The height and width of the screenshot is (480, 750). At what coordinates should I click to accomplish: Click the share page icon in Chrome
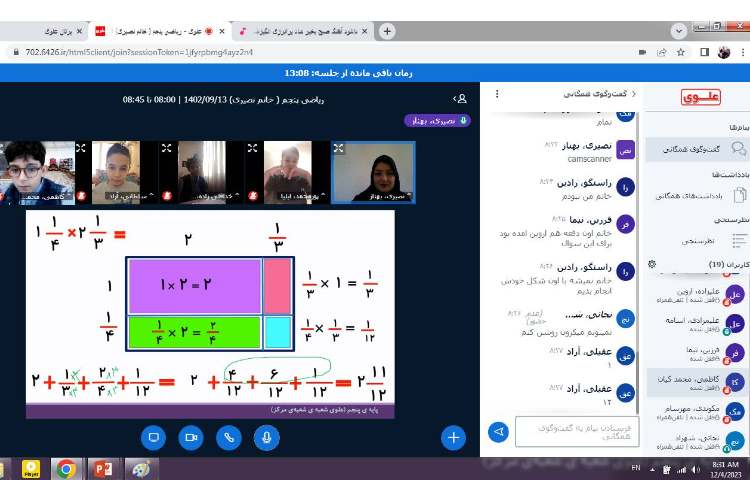[x=662, y=52]
